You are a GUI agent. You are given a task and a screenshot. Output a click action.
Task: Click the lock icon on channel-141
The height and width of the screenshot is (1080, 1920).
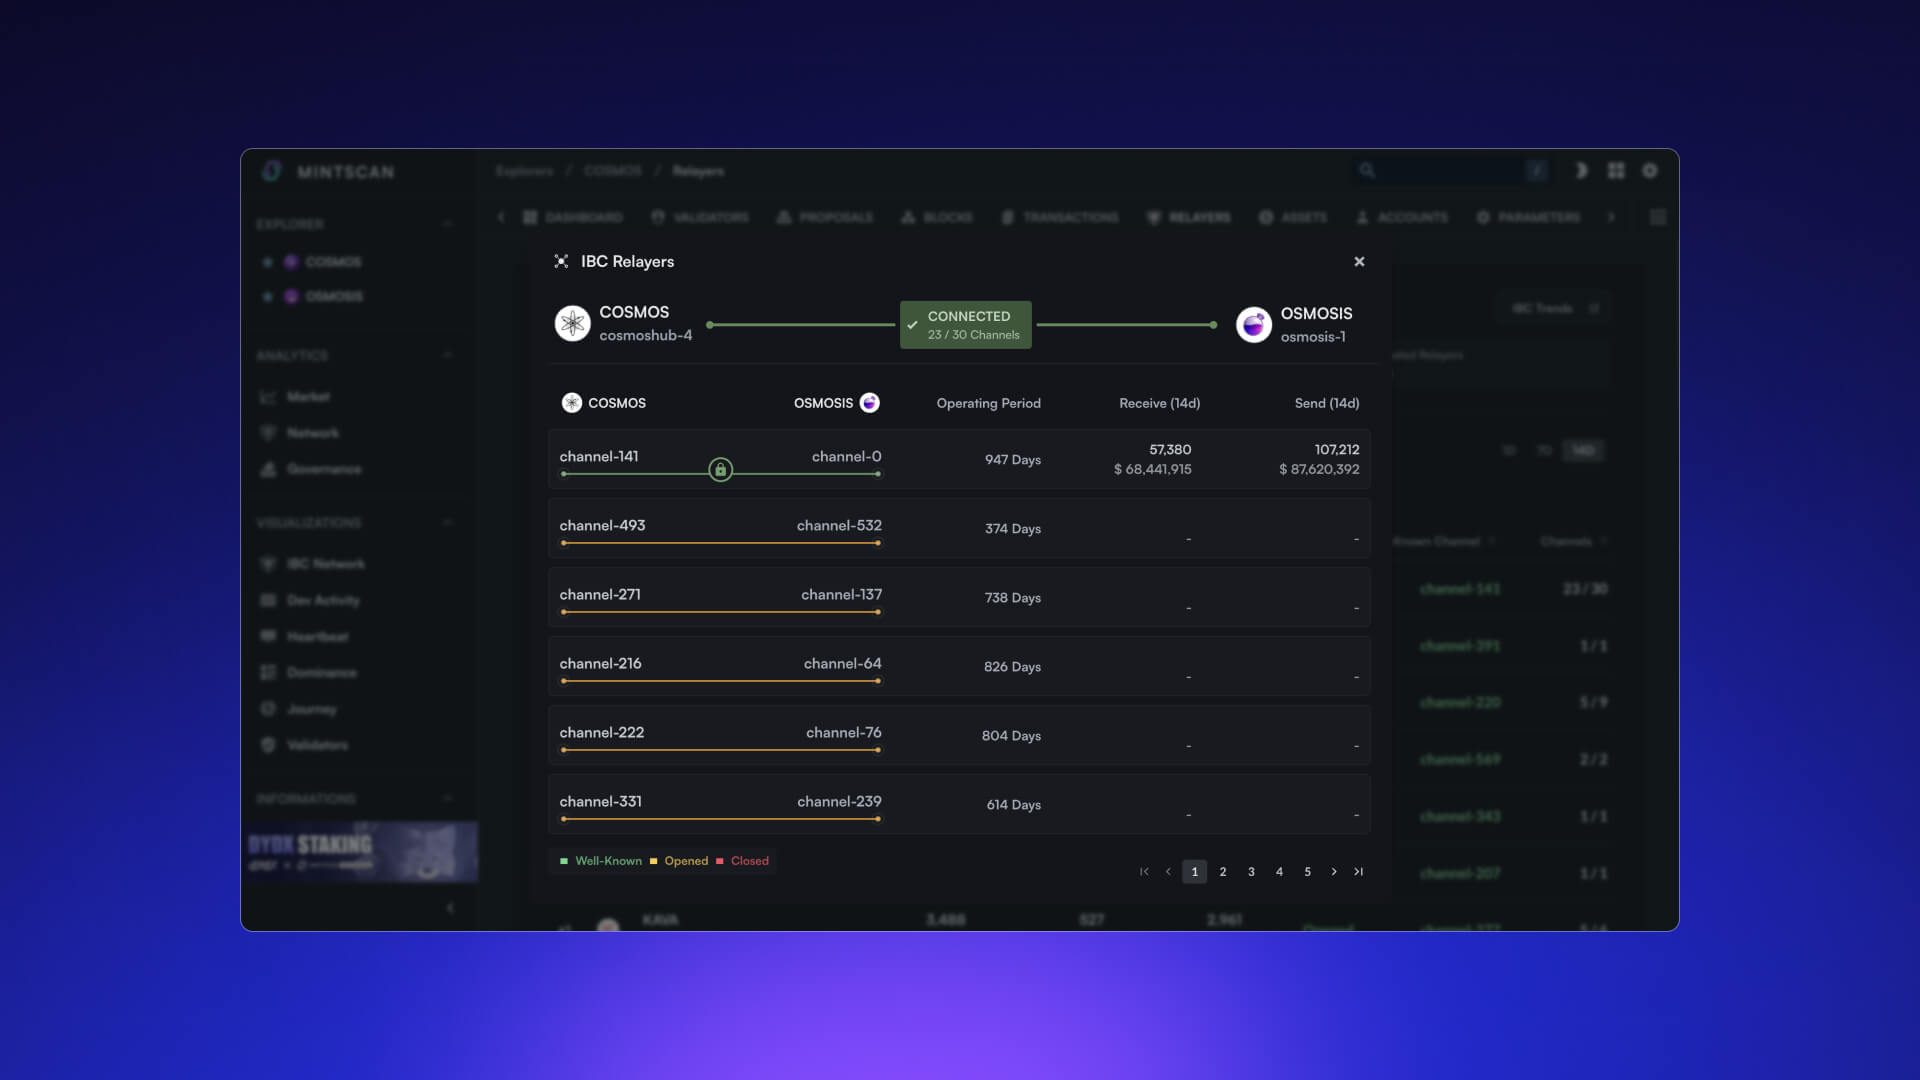click(x=720, y=470)
